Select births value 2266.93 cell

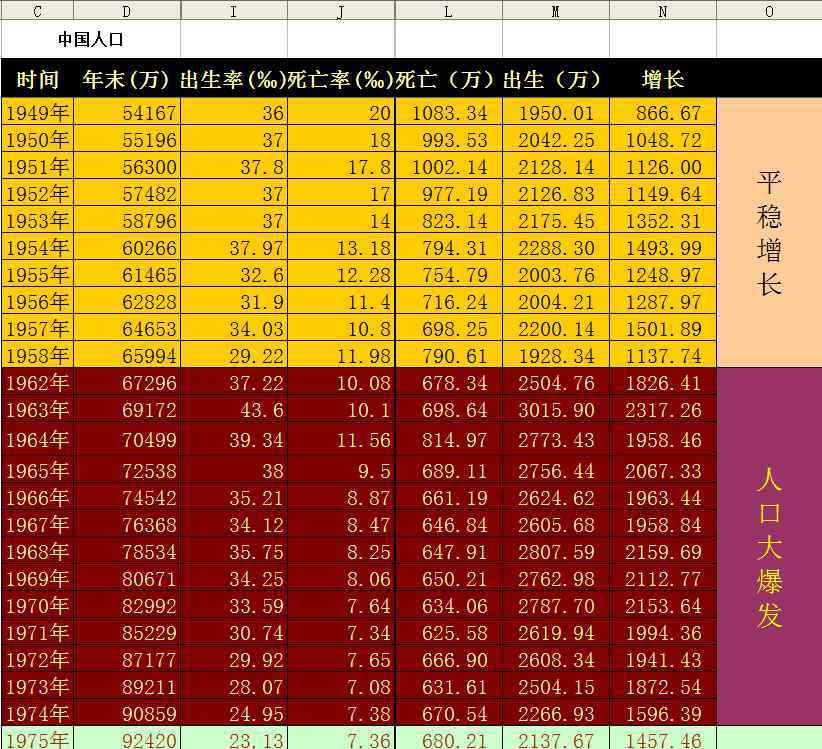pyautogui.click(x=556, y=713)
